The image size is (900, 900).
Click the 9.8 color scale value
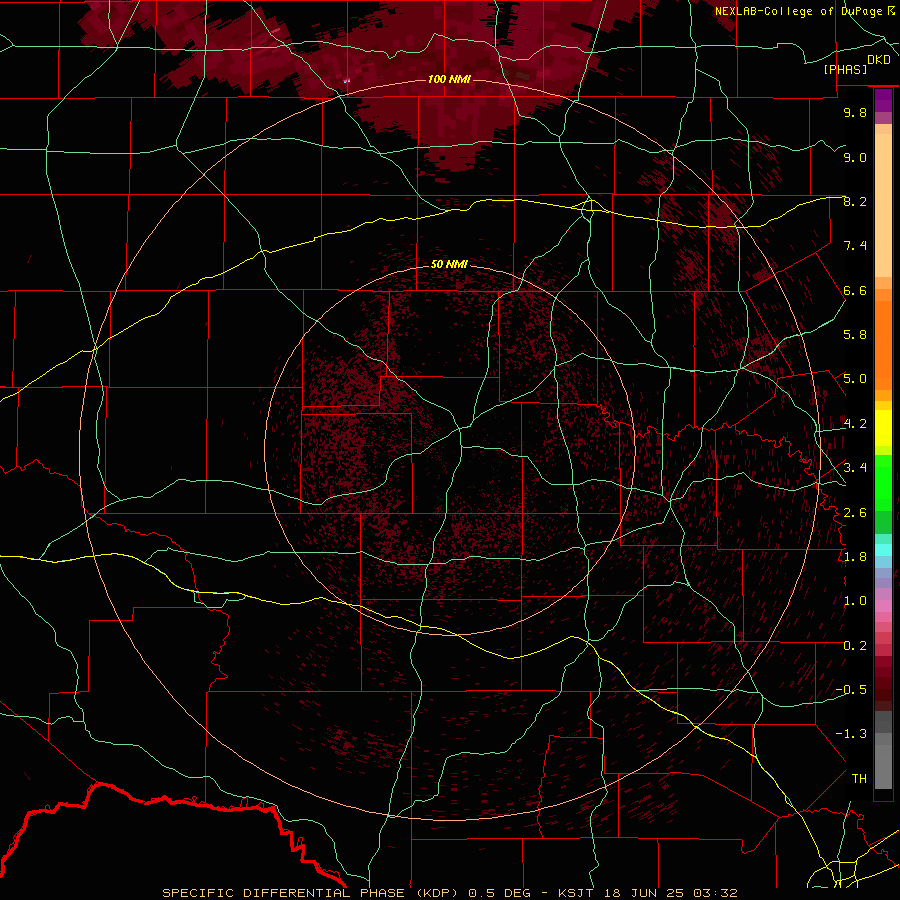tap(855, 112)
